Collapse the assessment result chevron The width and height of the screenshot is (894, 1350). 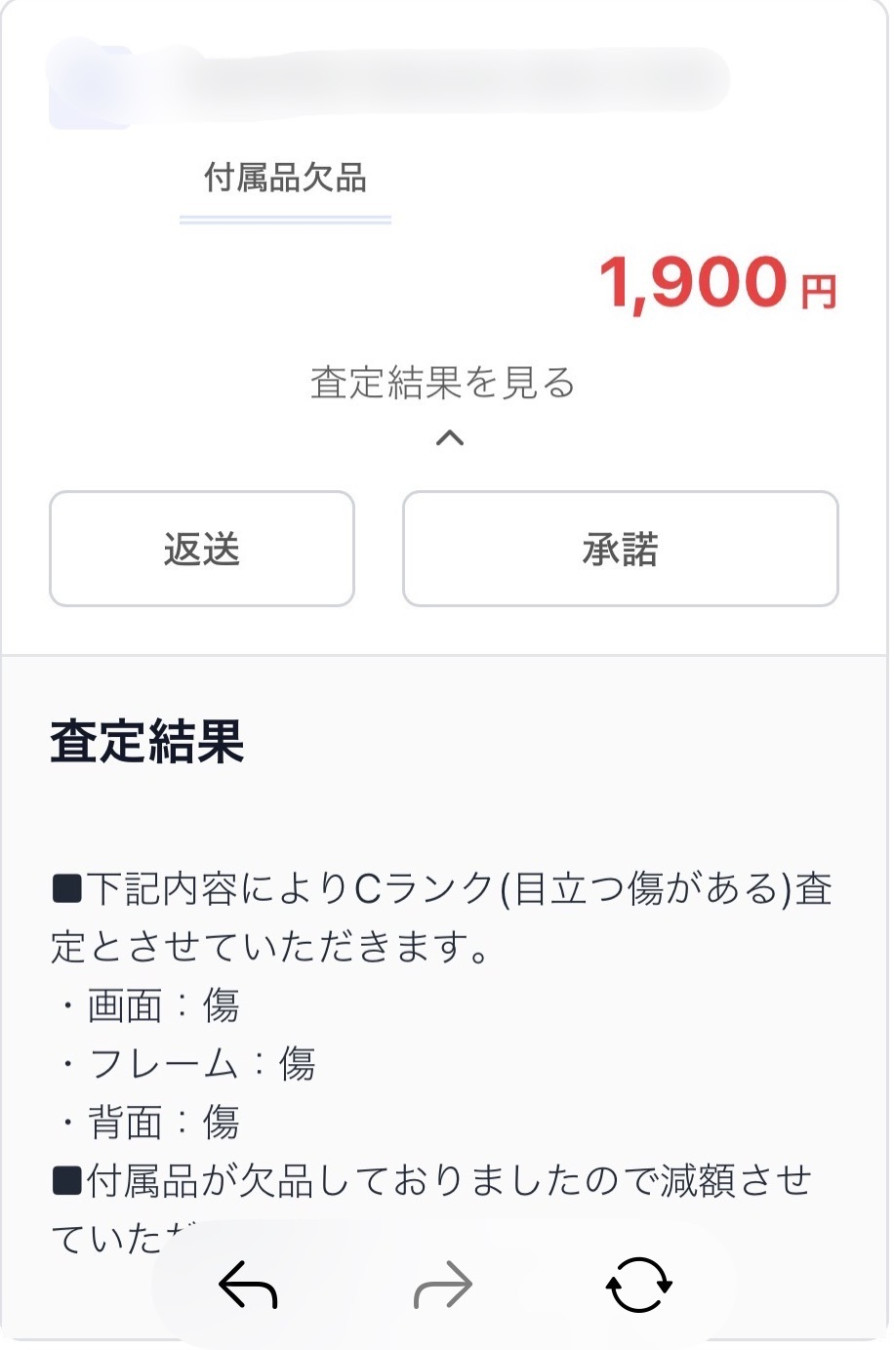450,437
